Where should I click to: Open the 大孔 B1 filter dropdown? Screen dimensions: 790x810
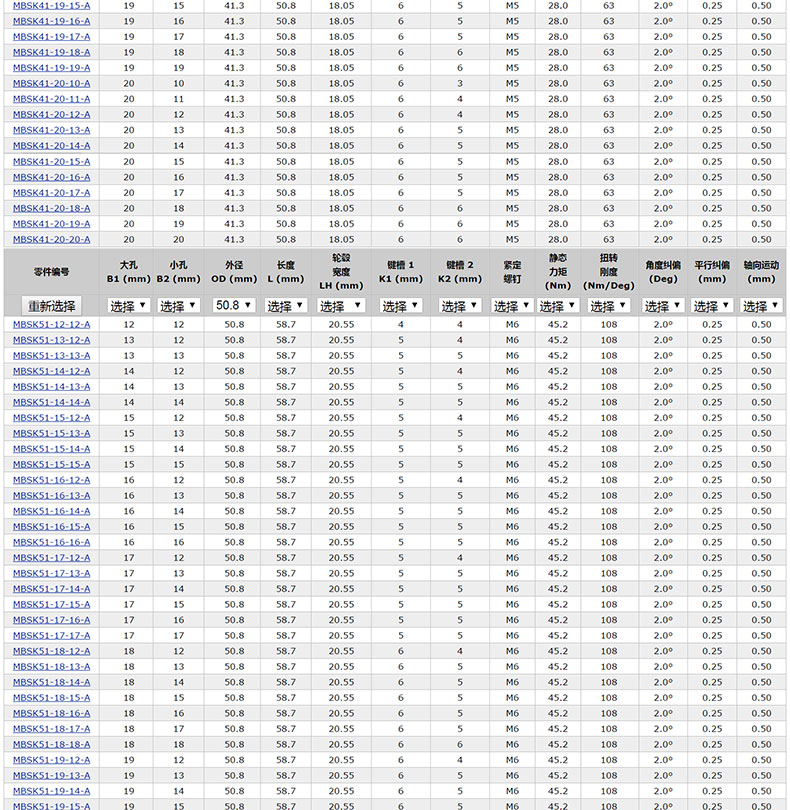coord(129,306)
